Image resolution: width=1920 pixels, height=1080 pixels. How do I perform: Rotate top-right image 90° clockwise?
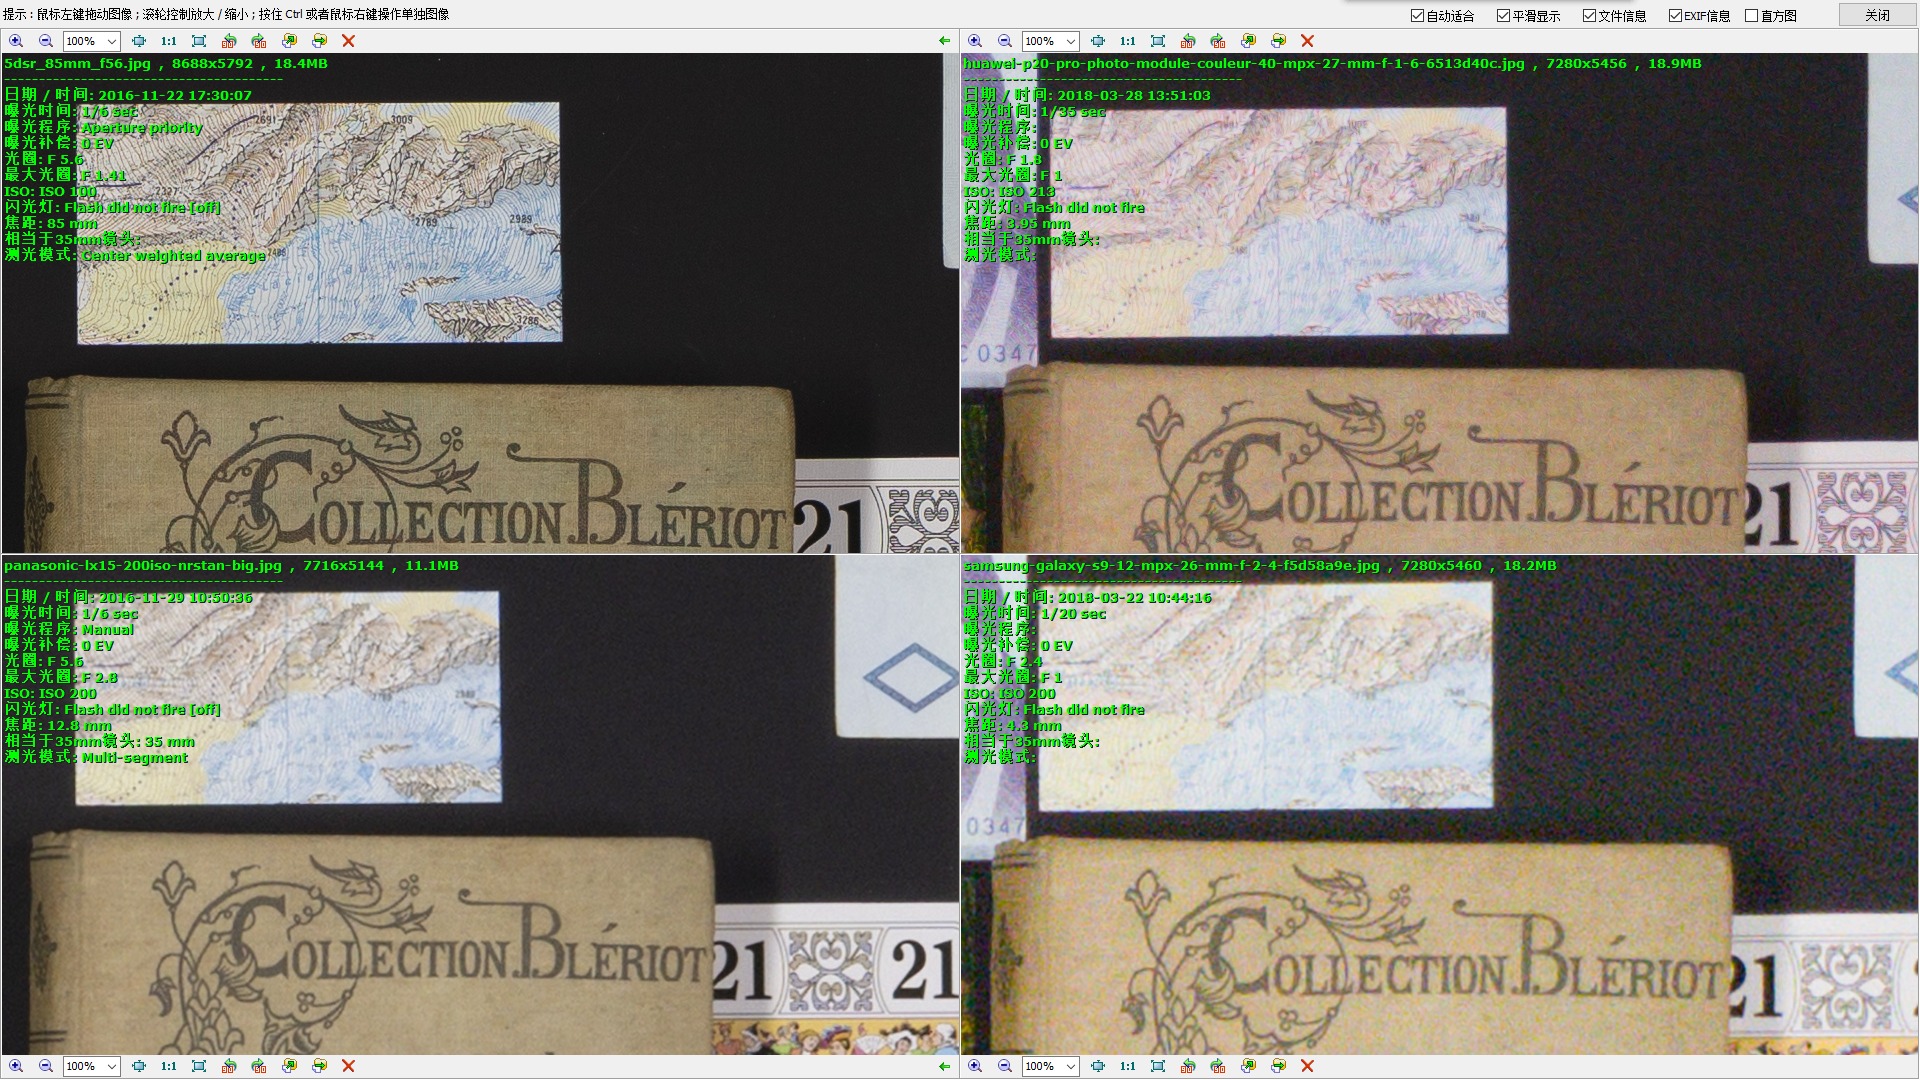coord(1218,41)
